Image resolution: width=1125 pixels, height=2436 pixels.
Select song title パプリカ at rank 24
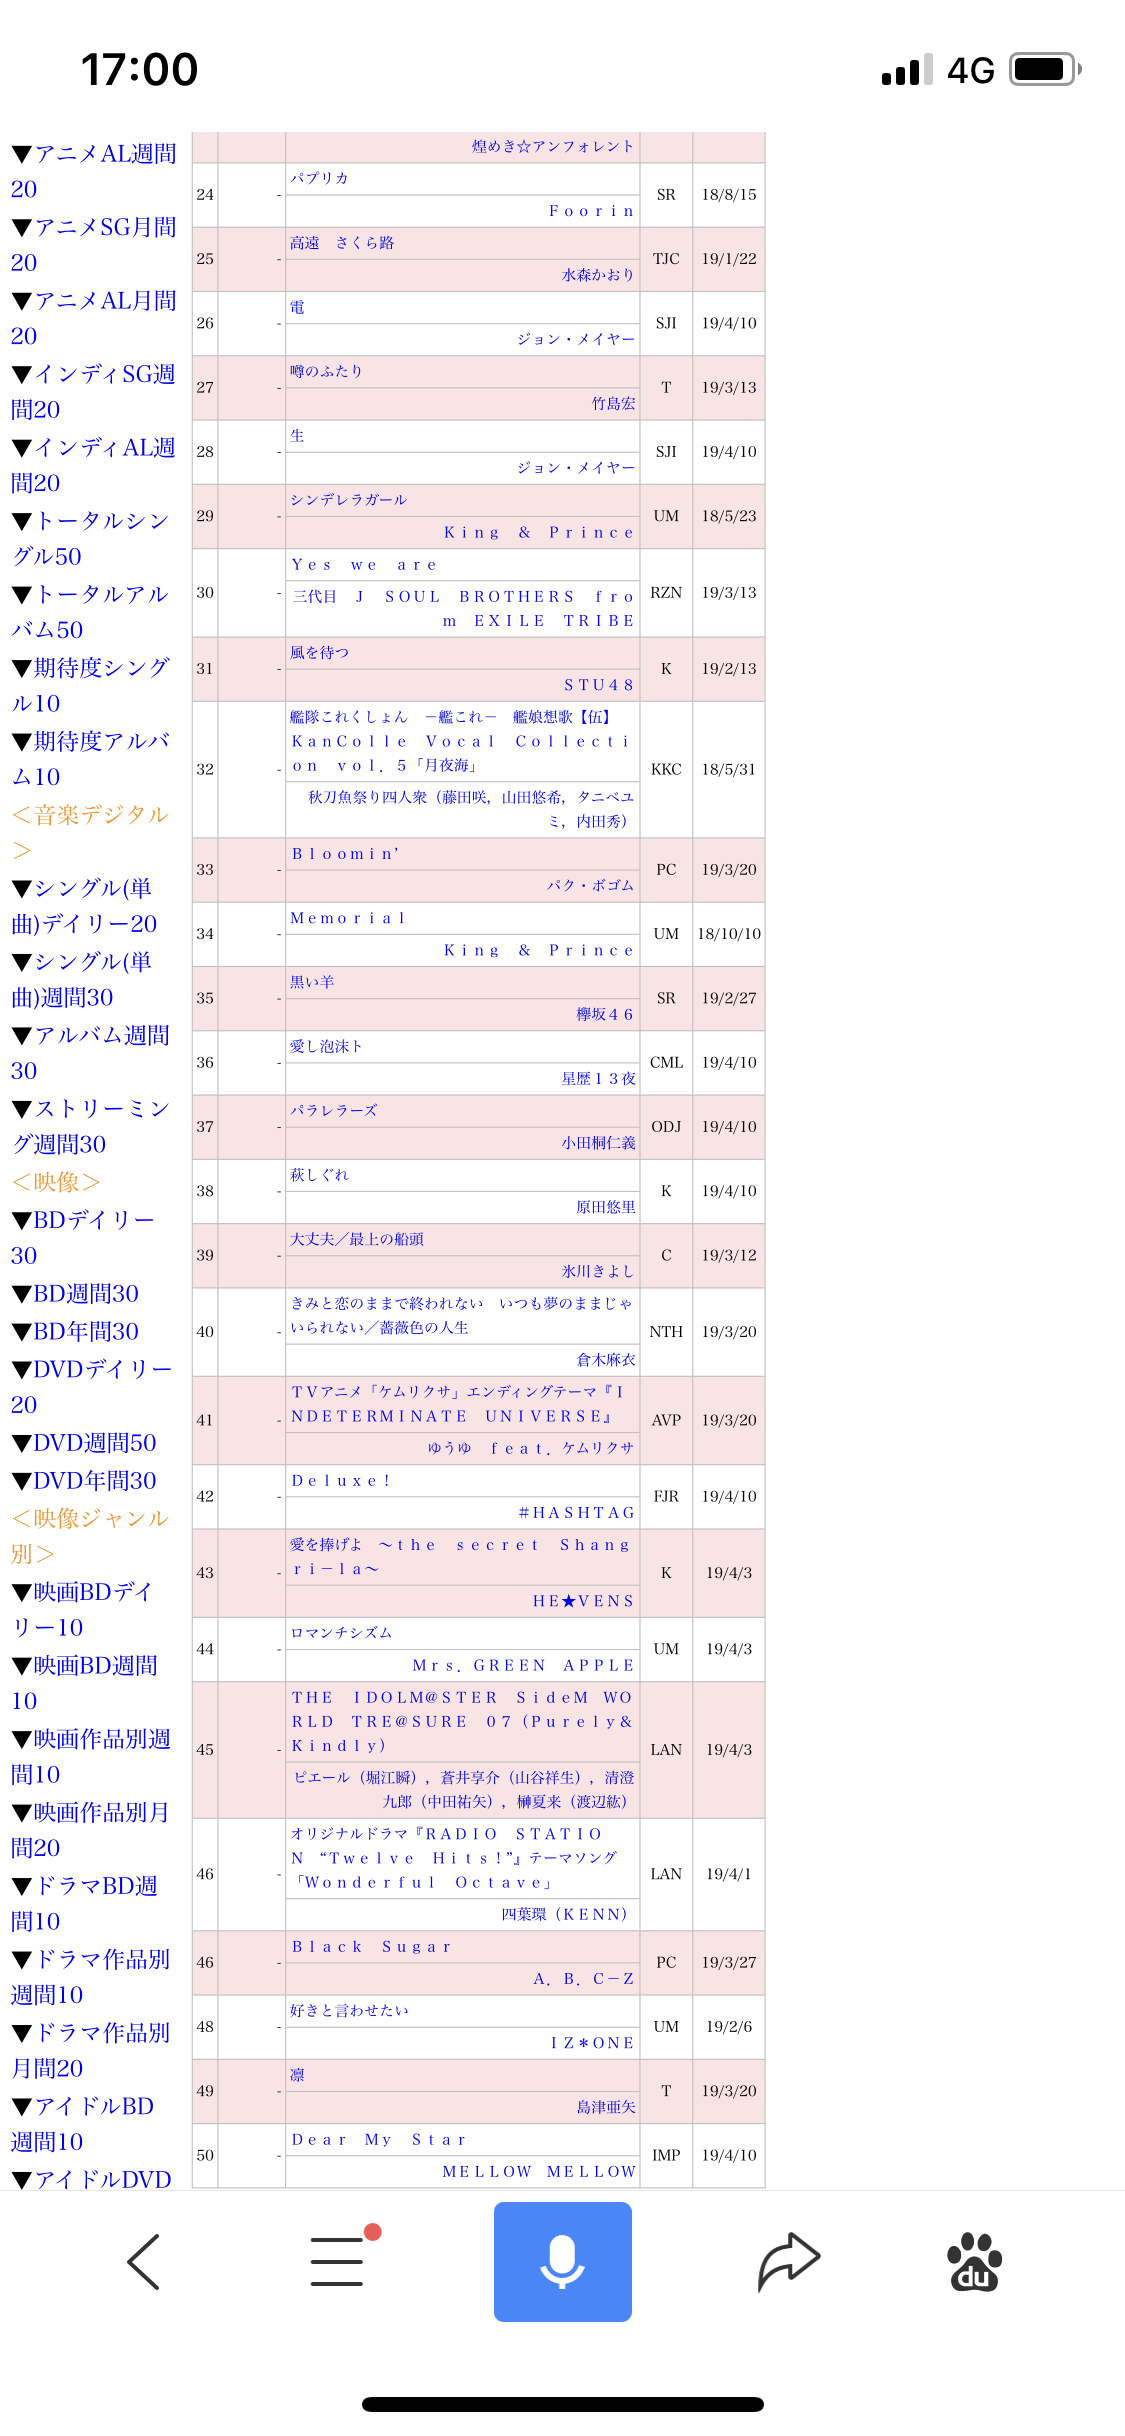click(319, 178)
